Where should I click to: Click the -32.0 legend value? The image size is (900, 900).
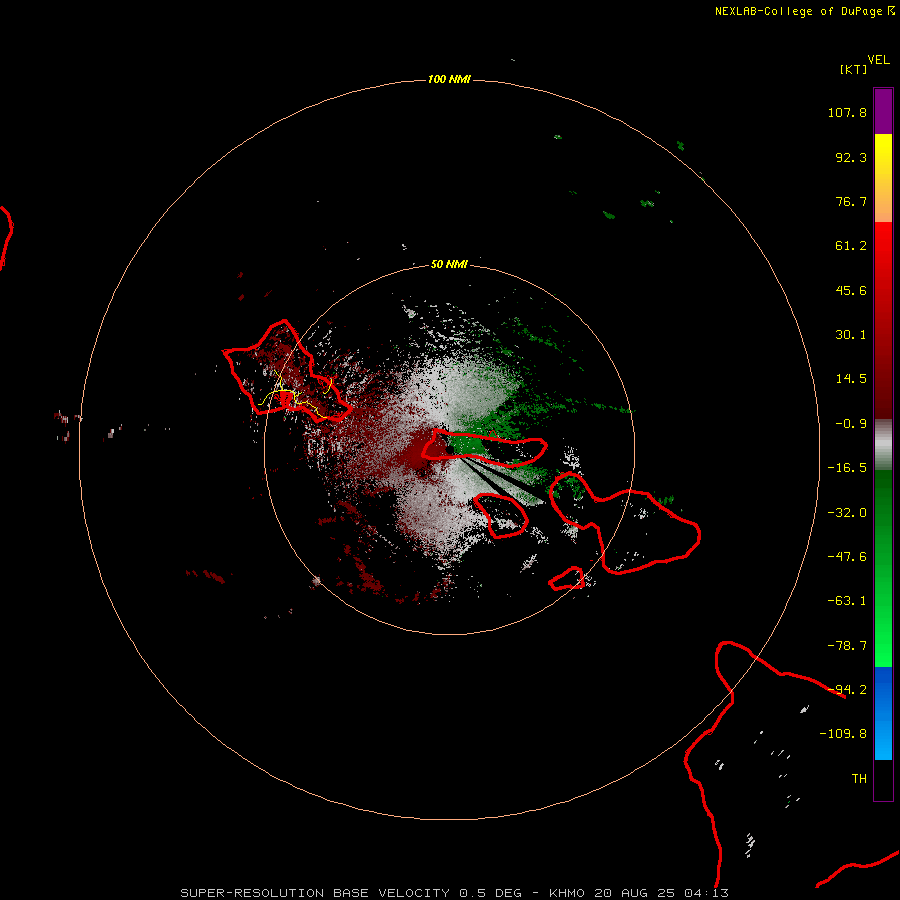(x=847, y=513)
